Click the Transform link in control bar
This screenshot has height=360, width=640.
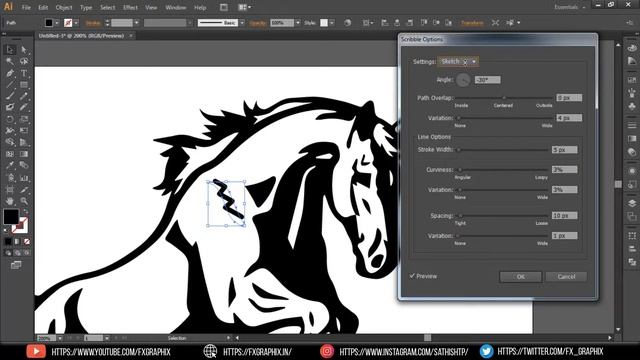(x=472, y=23)
